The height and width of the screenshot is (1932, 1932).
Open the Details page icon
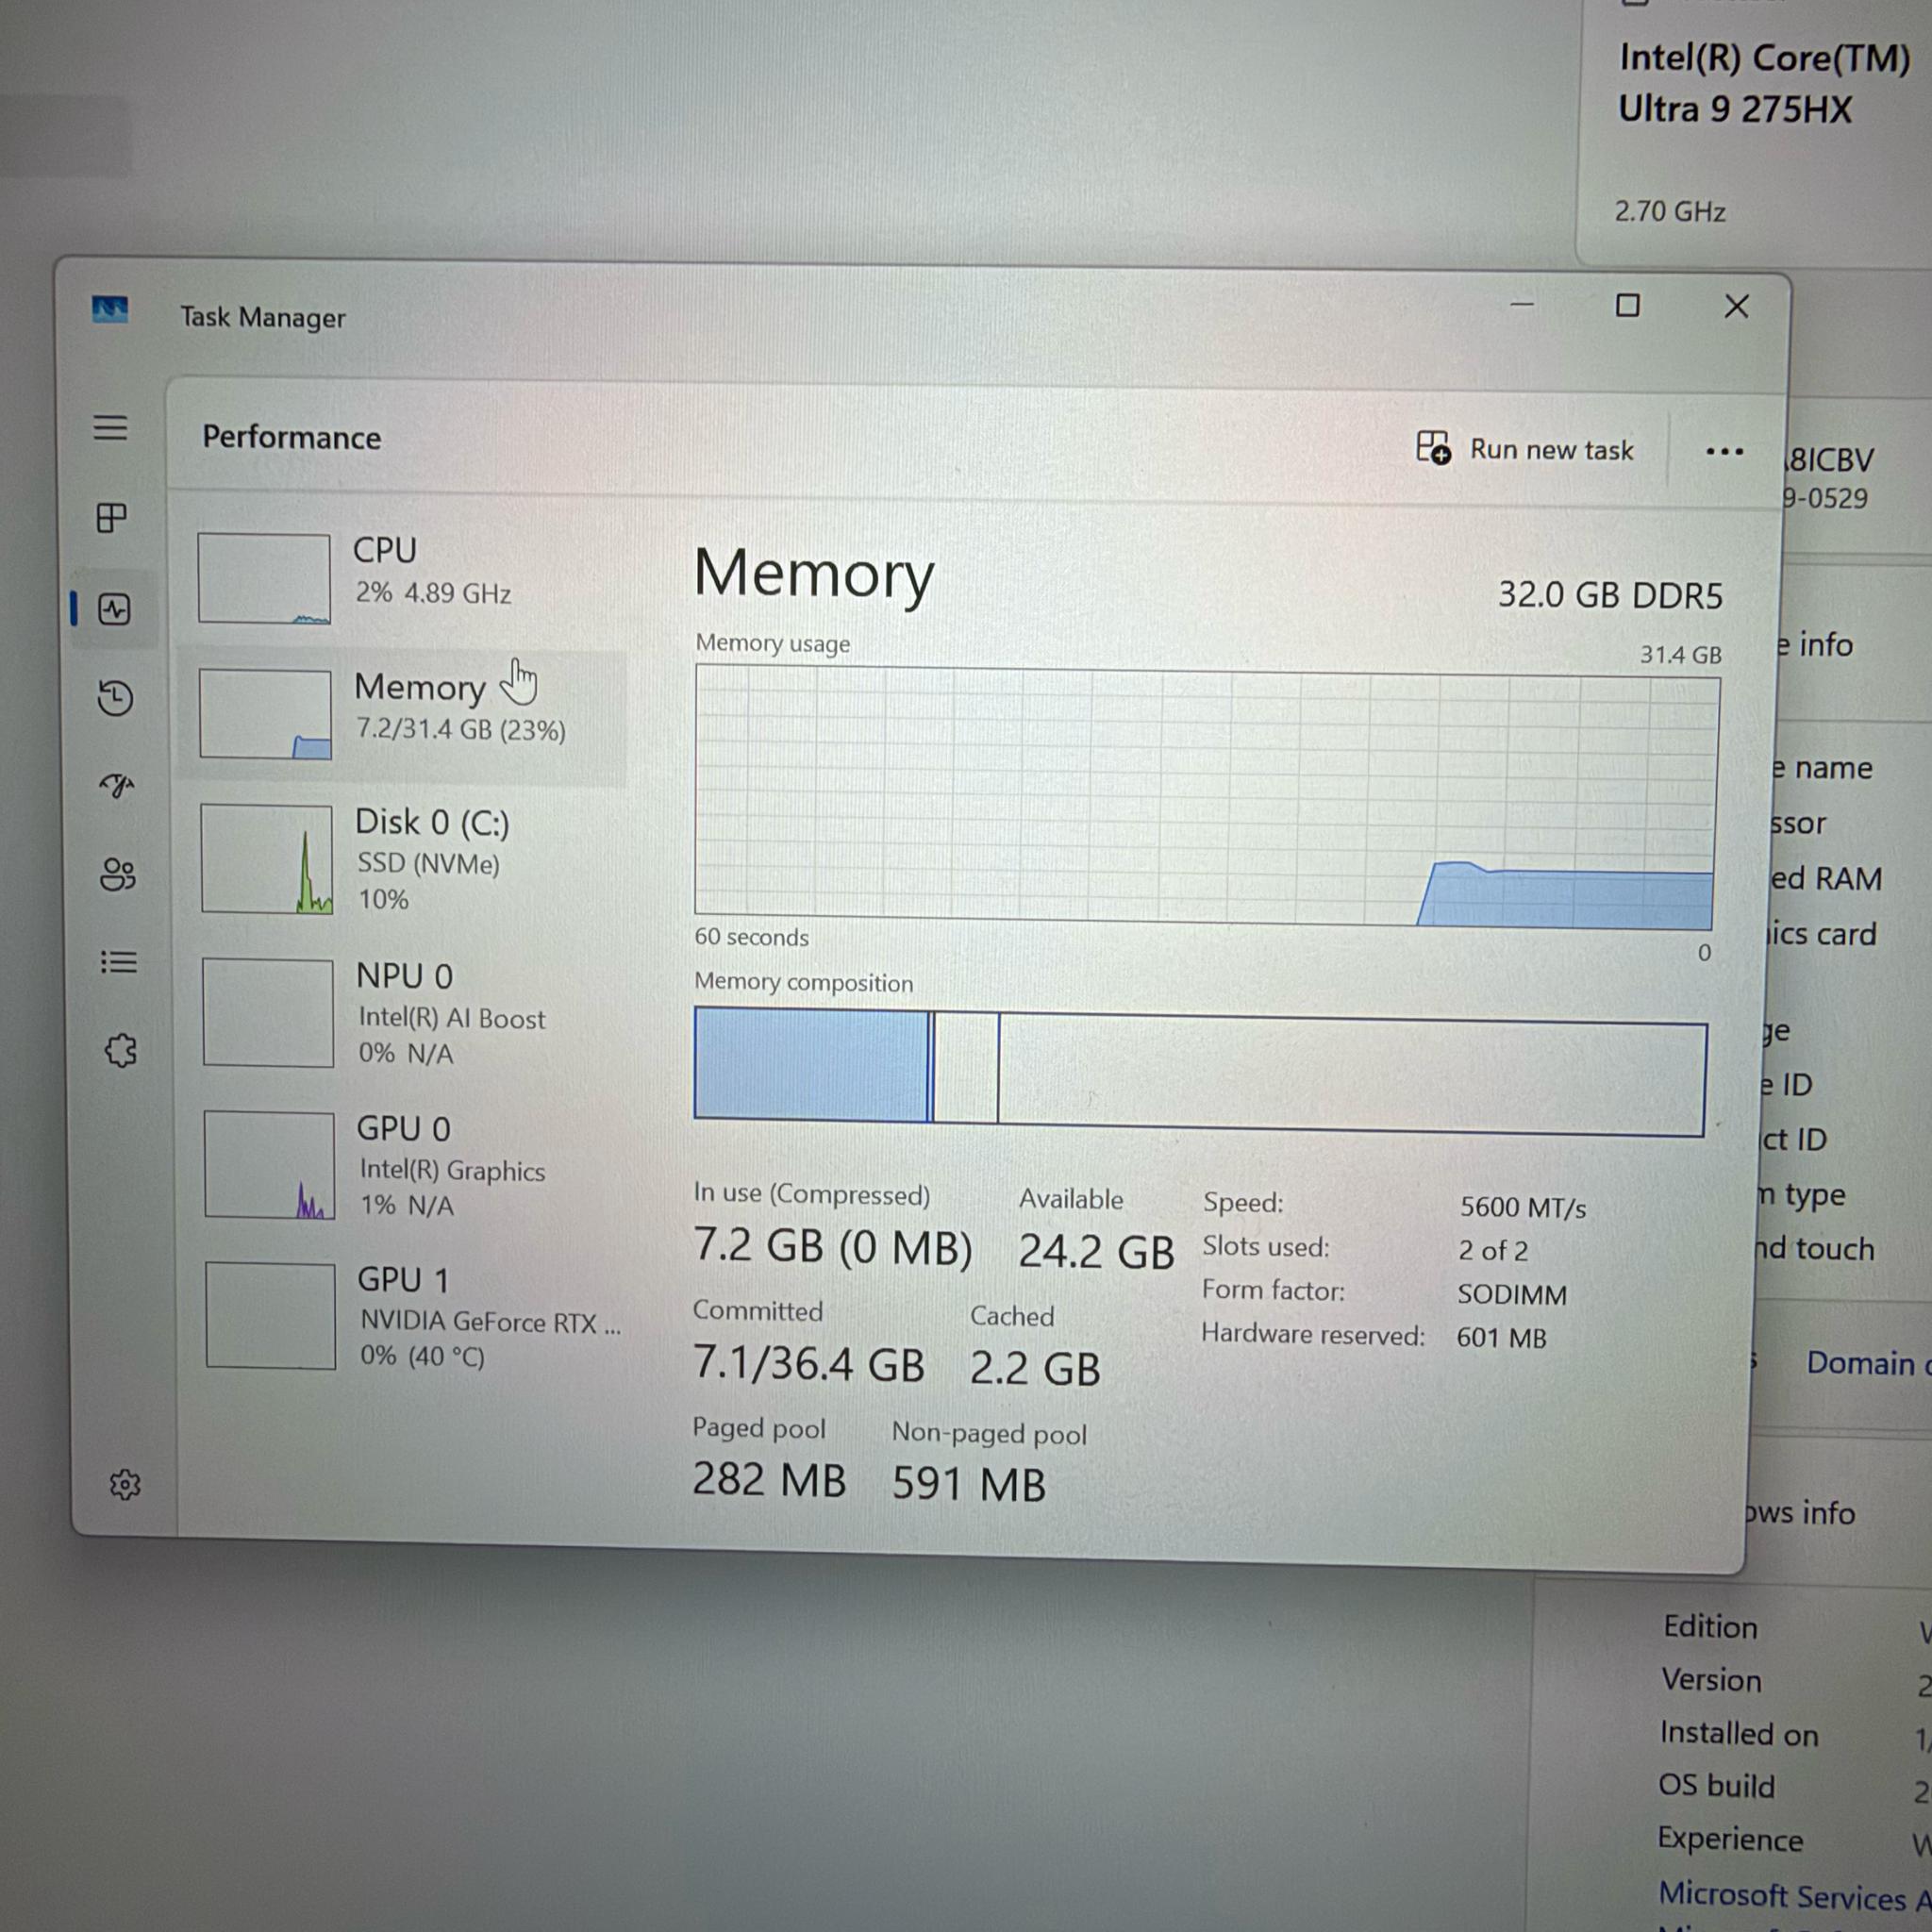(x=119, y=962)
